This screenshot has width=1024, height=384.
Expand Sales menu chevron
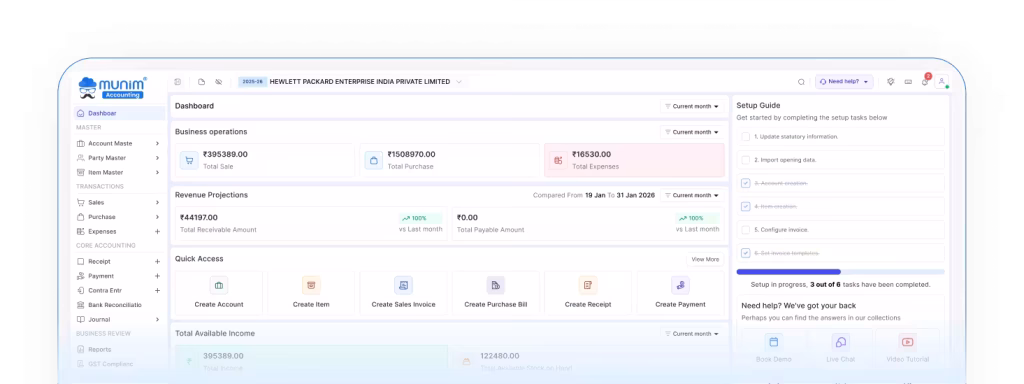pos(157,202)
